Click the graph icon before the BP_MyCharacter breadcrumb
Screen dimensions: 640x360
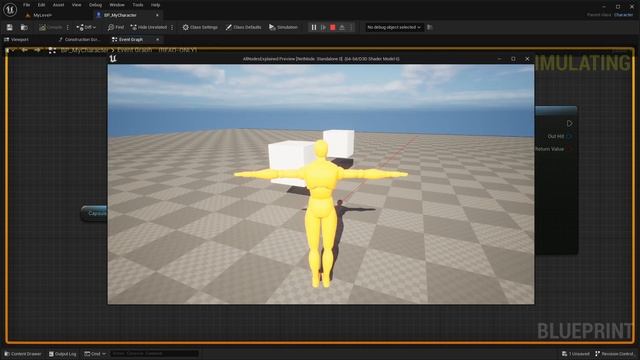click(52, 51)
